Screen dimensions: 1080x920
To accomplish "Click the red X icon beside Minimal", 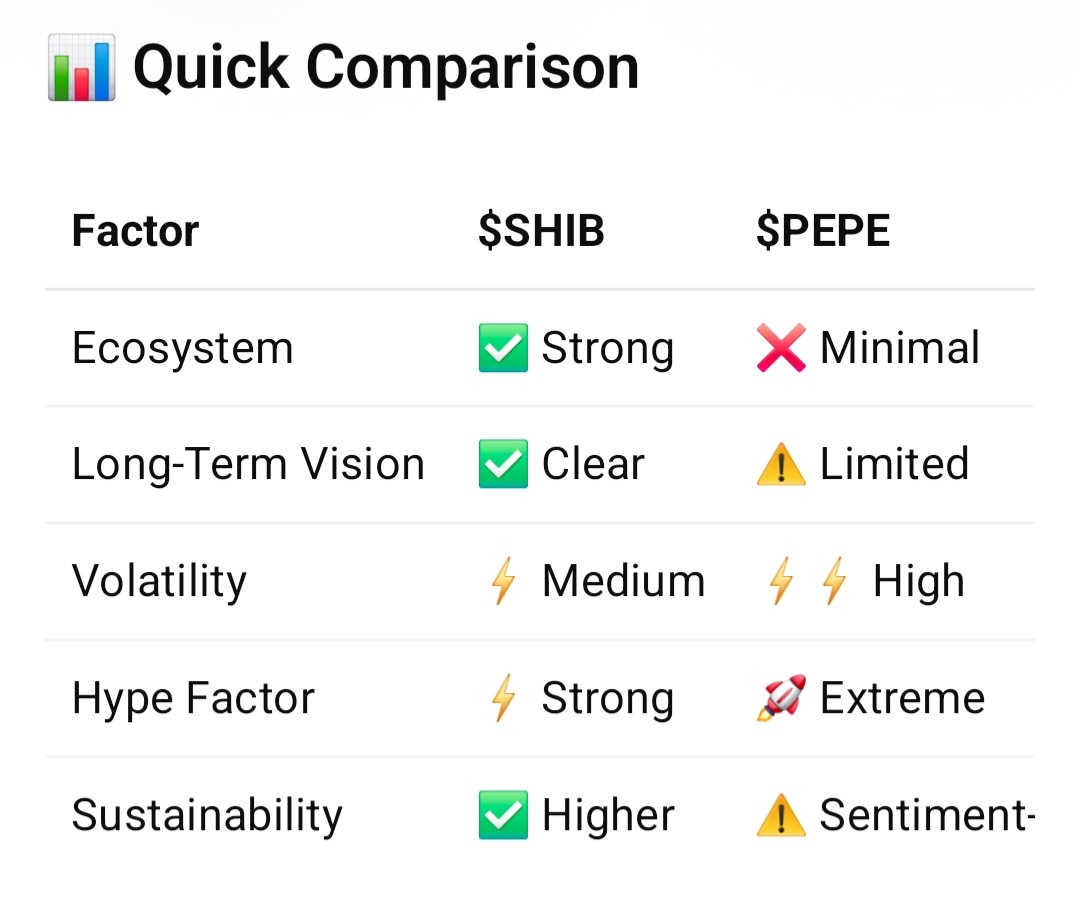I will point(781,349).
